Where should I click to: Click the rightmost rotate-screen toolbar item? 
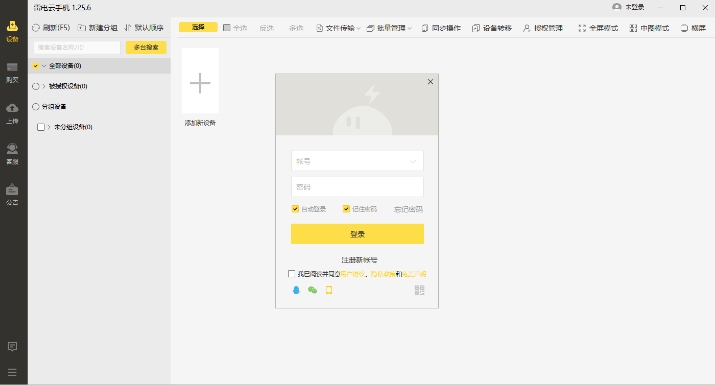point(693,28)
